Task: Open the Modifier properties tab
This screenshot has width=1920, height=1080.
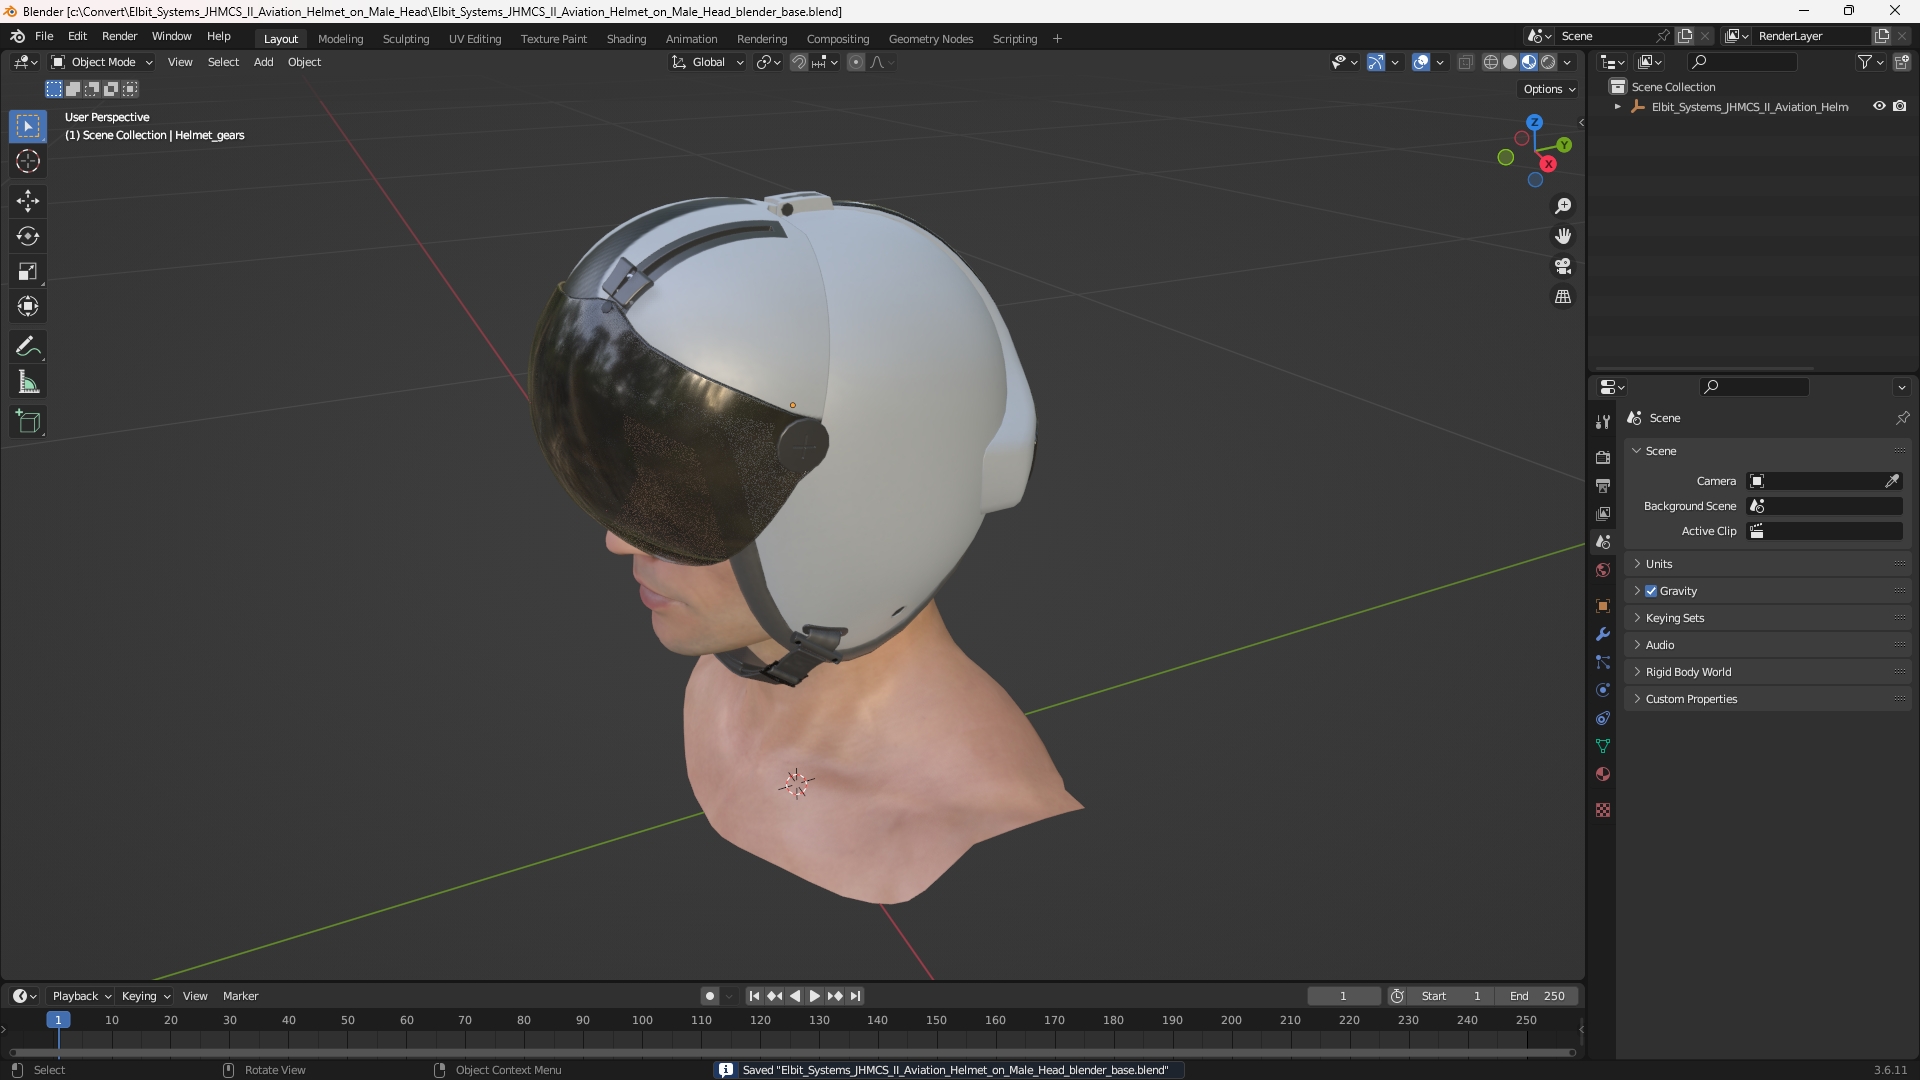Action: point(1603,634)
